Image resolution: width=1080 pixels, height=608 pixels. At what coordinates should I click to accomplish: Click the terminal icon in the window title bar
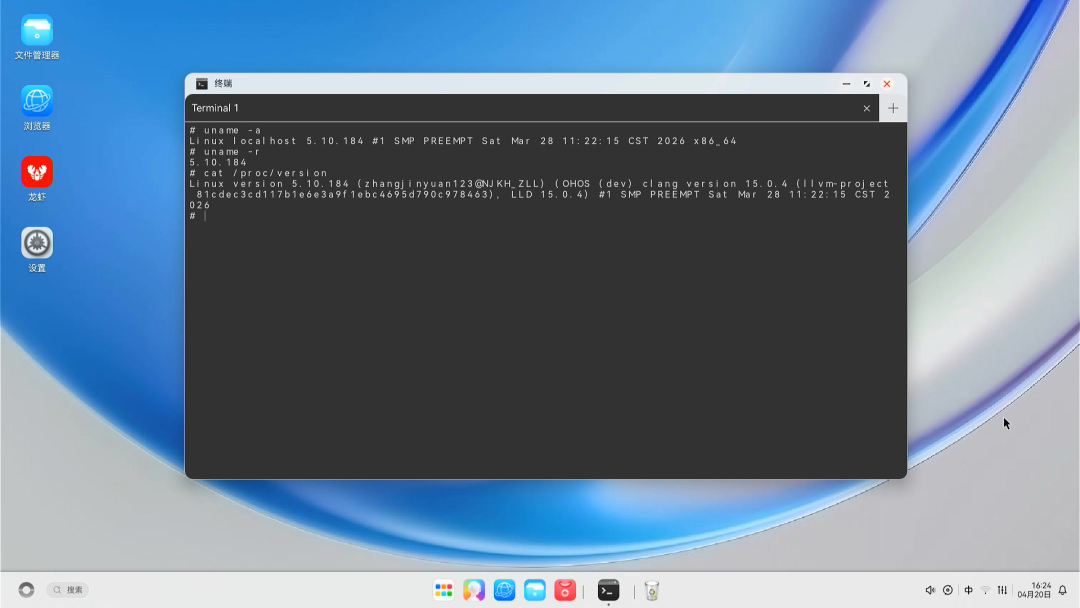pyautogui.click(x=202, y=83)
